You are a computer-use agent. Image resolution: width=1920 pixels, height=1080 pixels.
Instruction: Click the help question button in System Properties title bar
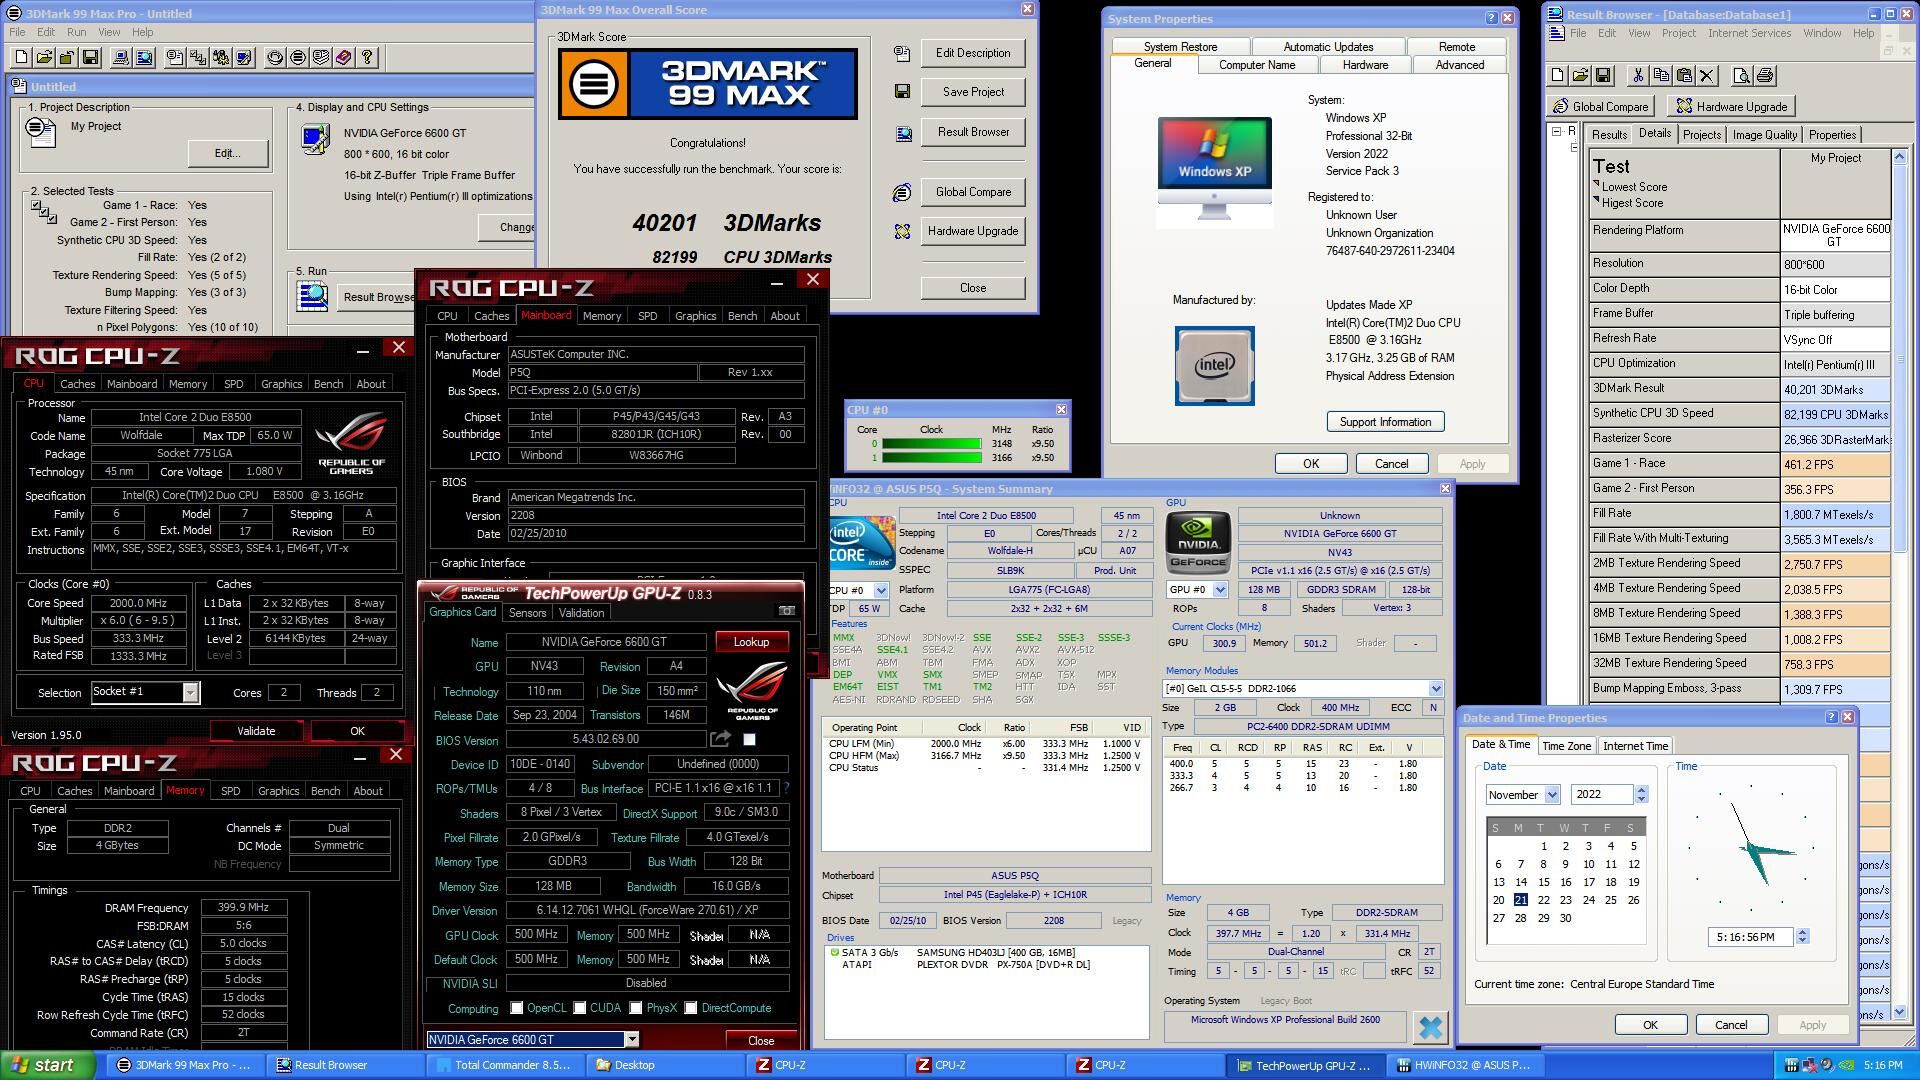(x=1491, y=18)
